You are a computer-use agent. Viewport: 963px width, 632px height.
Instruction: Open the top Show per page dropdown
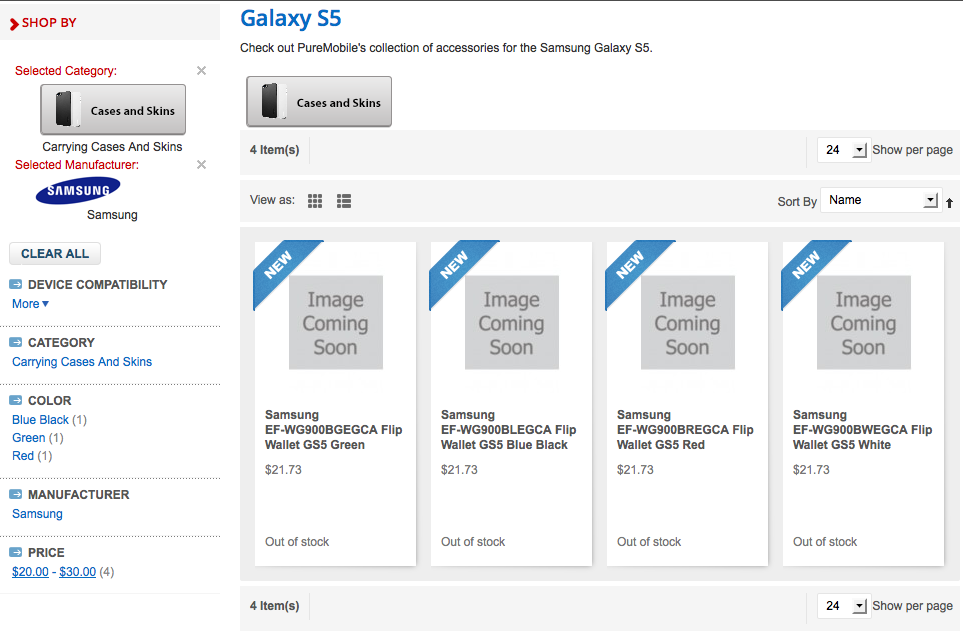[844, 150]
